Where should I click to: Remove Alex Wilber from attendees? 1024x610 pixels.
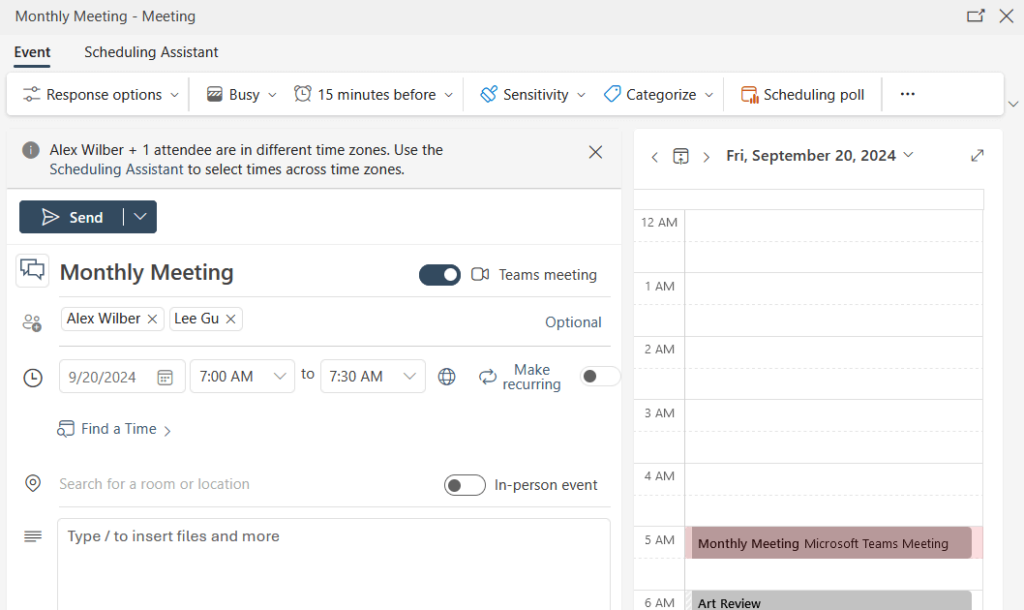(x=152, y=319)
